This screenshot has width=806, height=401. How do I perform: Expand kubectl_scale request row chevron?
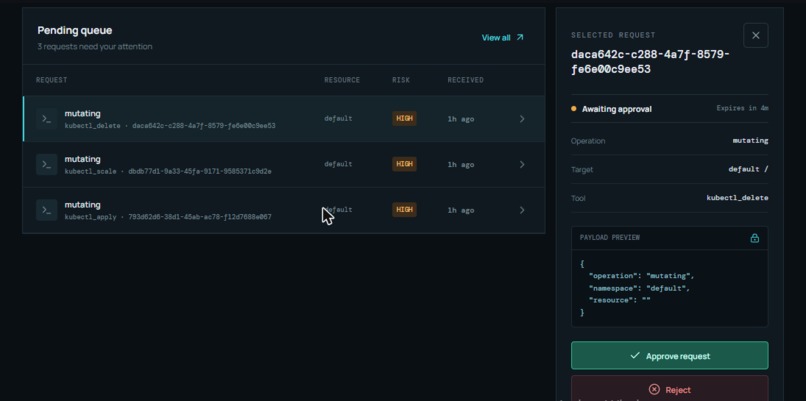(522, 165)
